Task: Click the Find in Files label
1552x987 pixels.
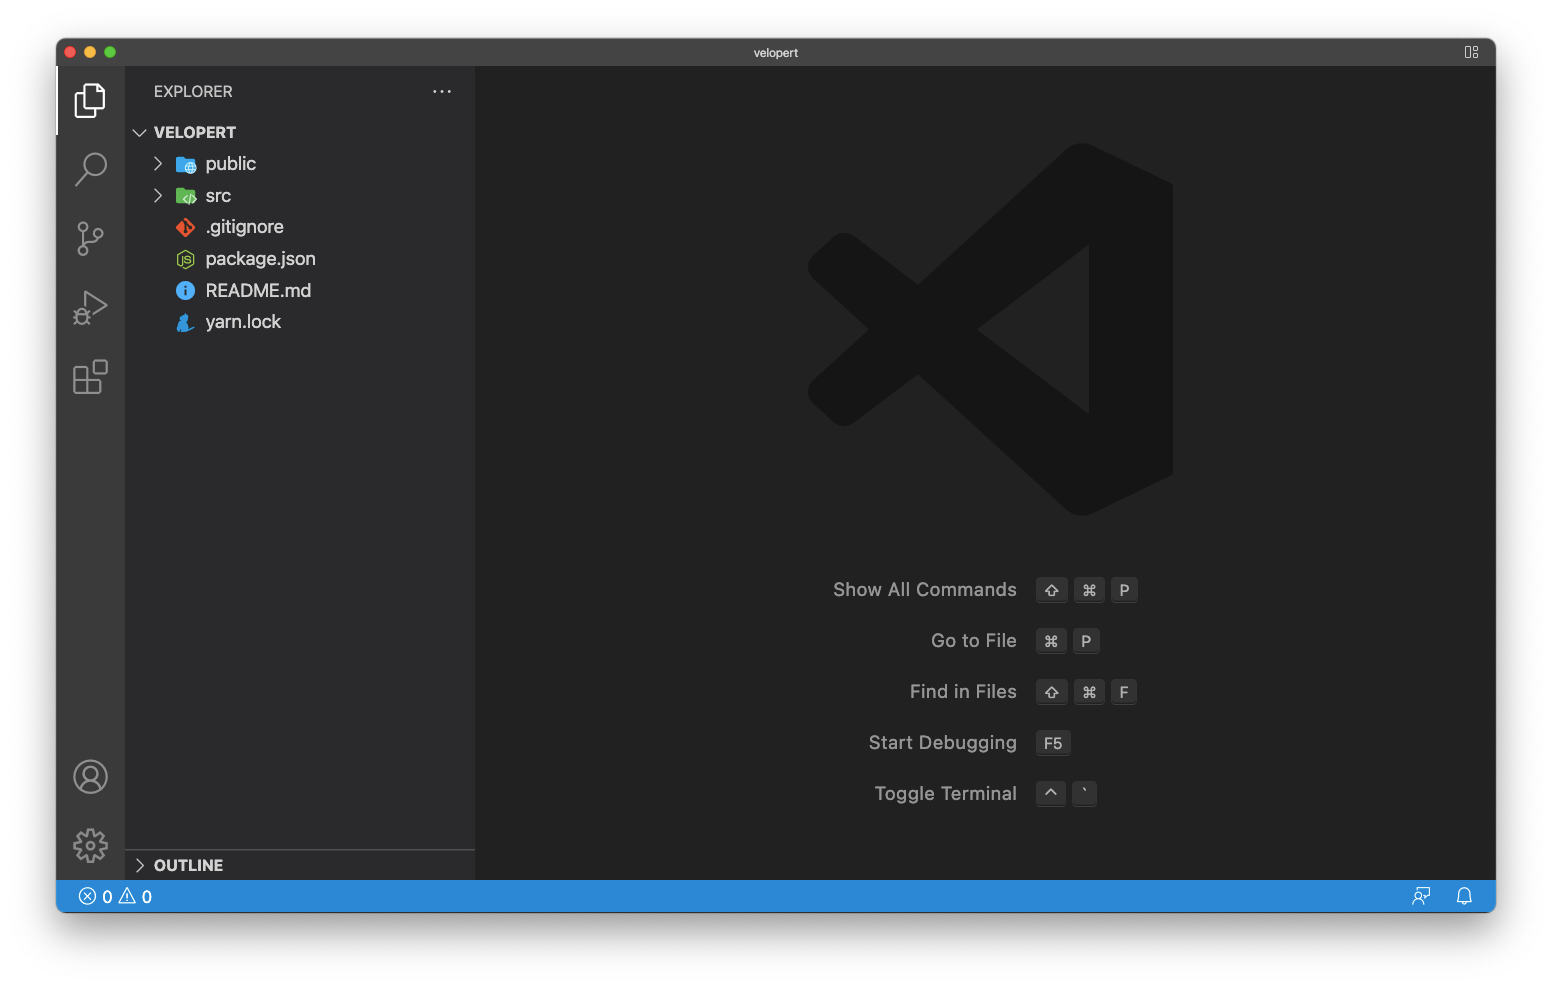Action: [x=963, y=692]
